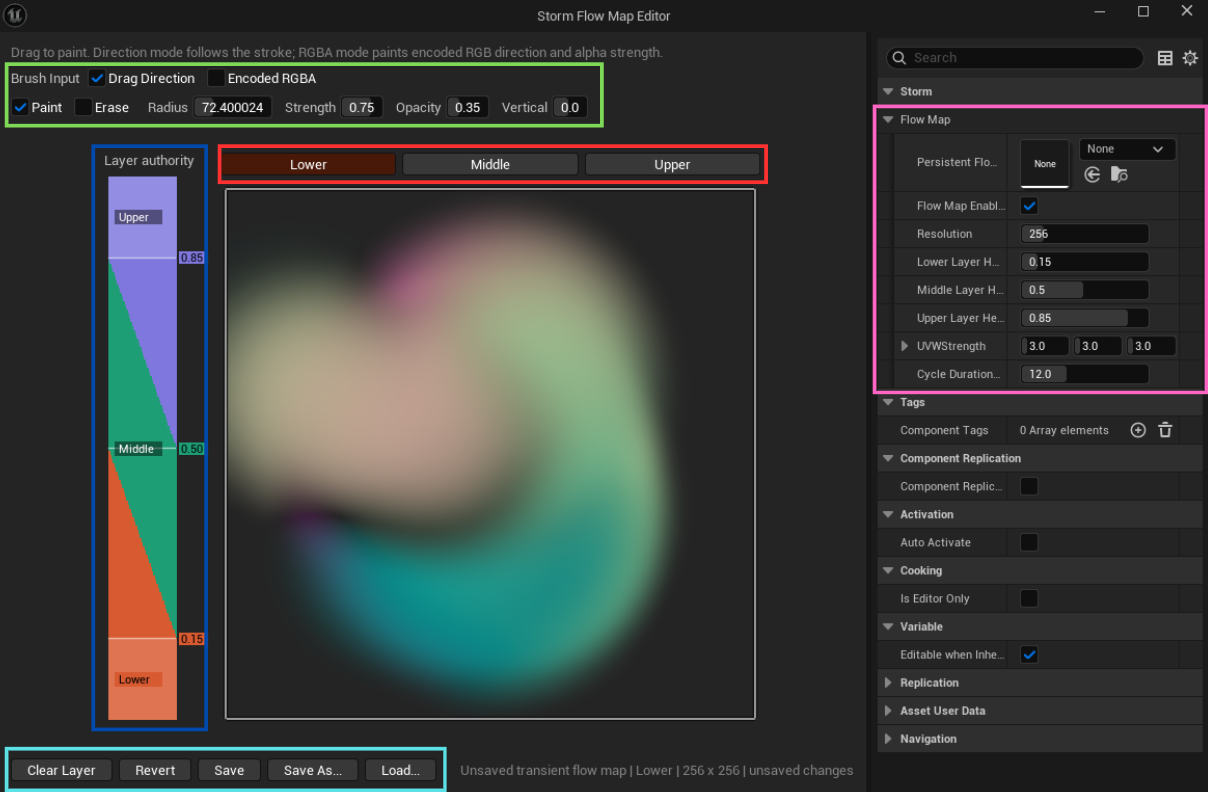Click the Resolution 256 field
The width and height of the screenshot is (1208, 792).
click(x=1085, y=234)
